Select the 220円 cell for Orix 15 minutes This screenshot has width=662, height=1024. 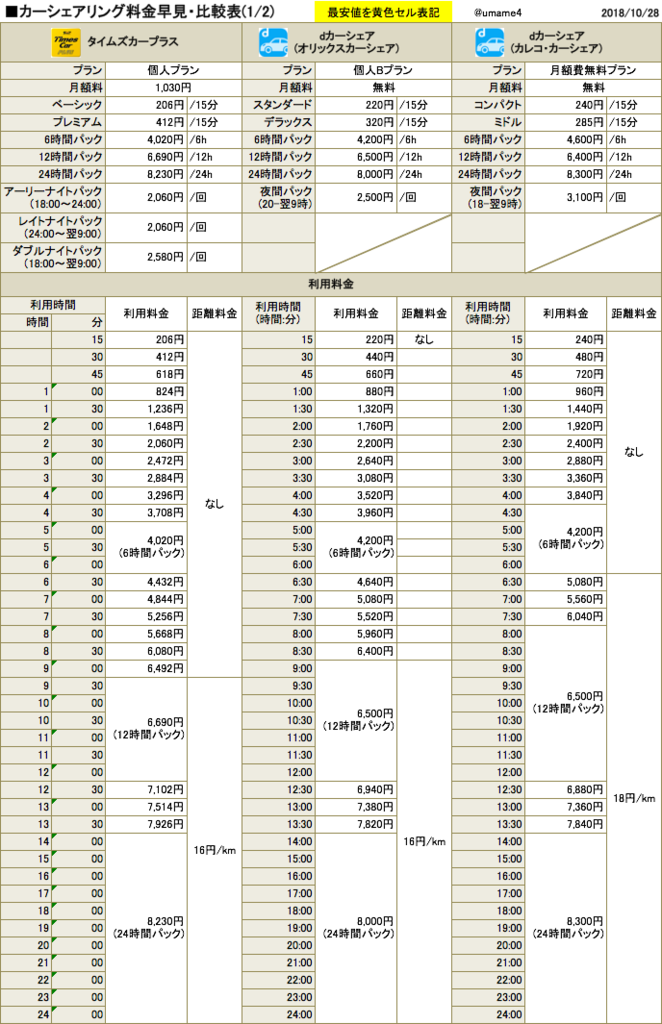point(356,340)
